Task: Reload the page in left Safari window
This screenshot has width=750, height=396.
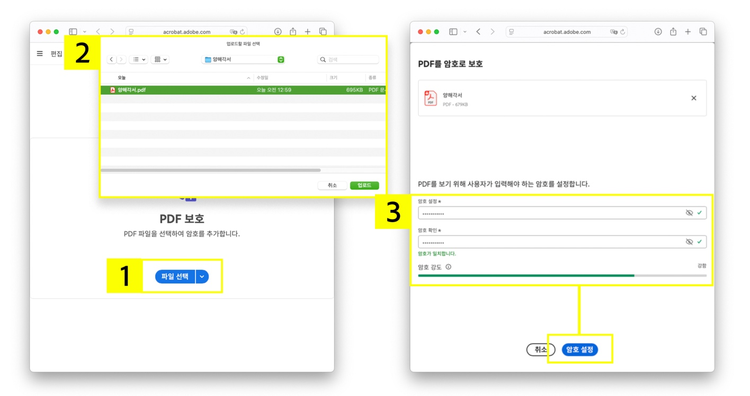Action: pos(243,32)
